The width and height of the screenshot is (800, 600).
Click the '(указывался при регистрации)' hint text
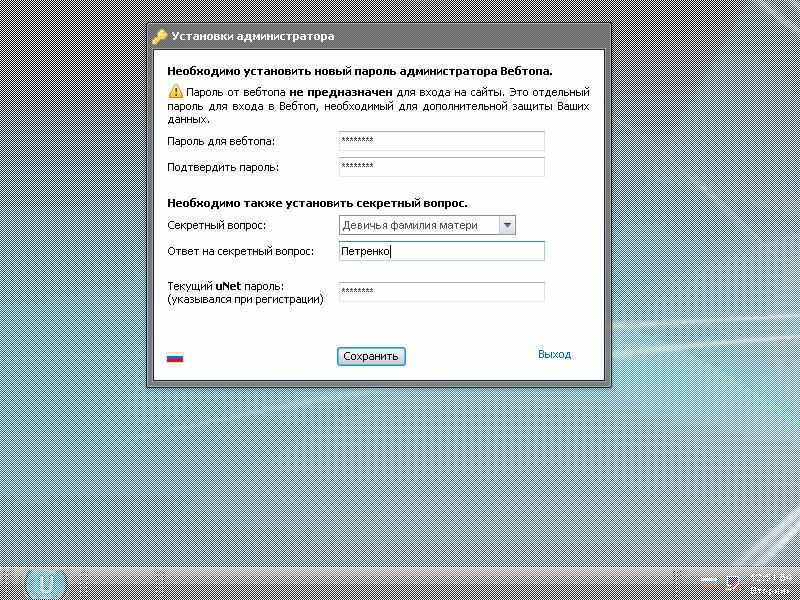coord(245,299)
